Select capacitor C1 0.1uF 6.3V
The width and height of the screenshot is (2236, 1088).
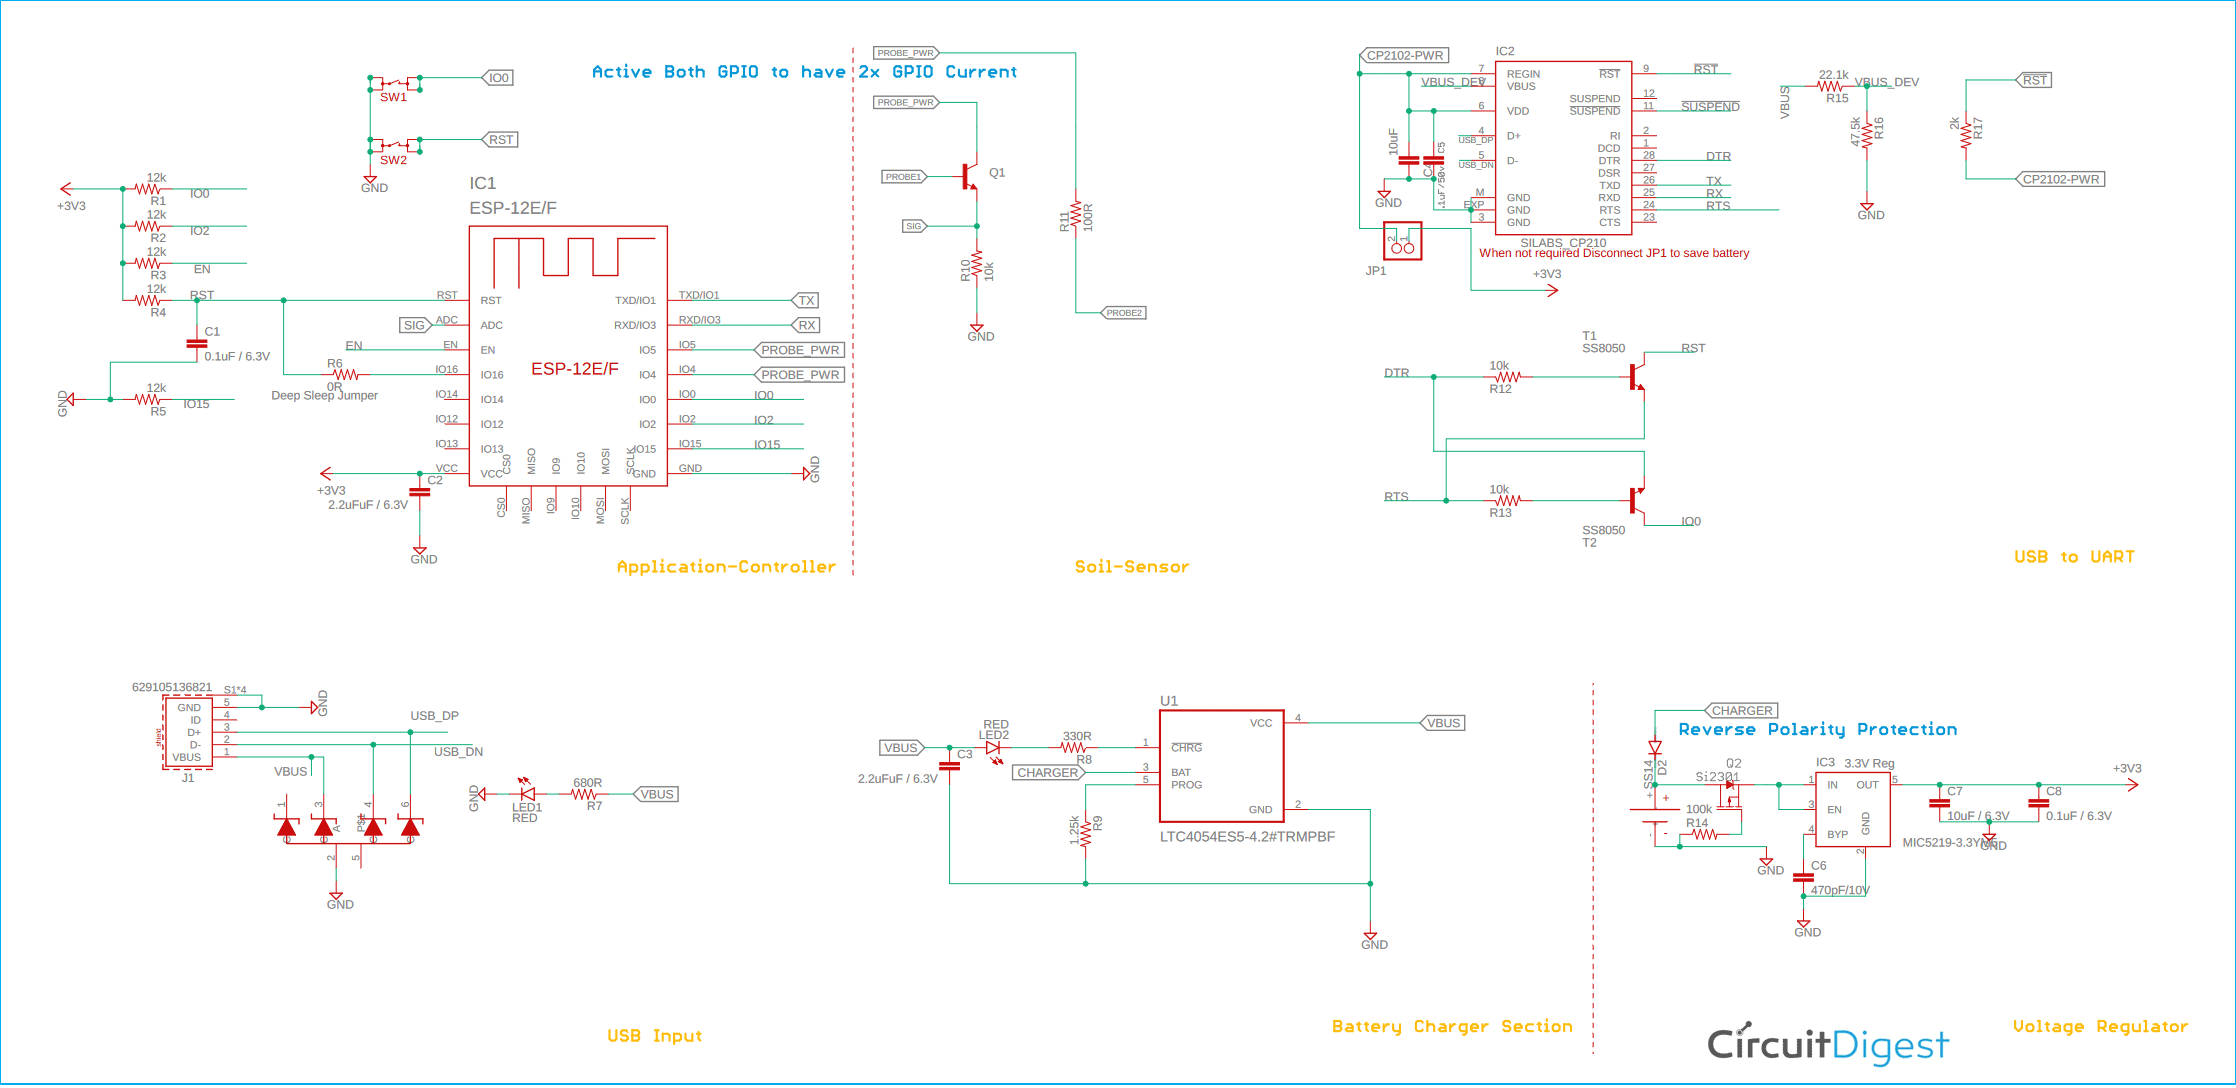click(196, 343)
